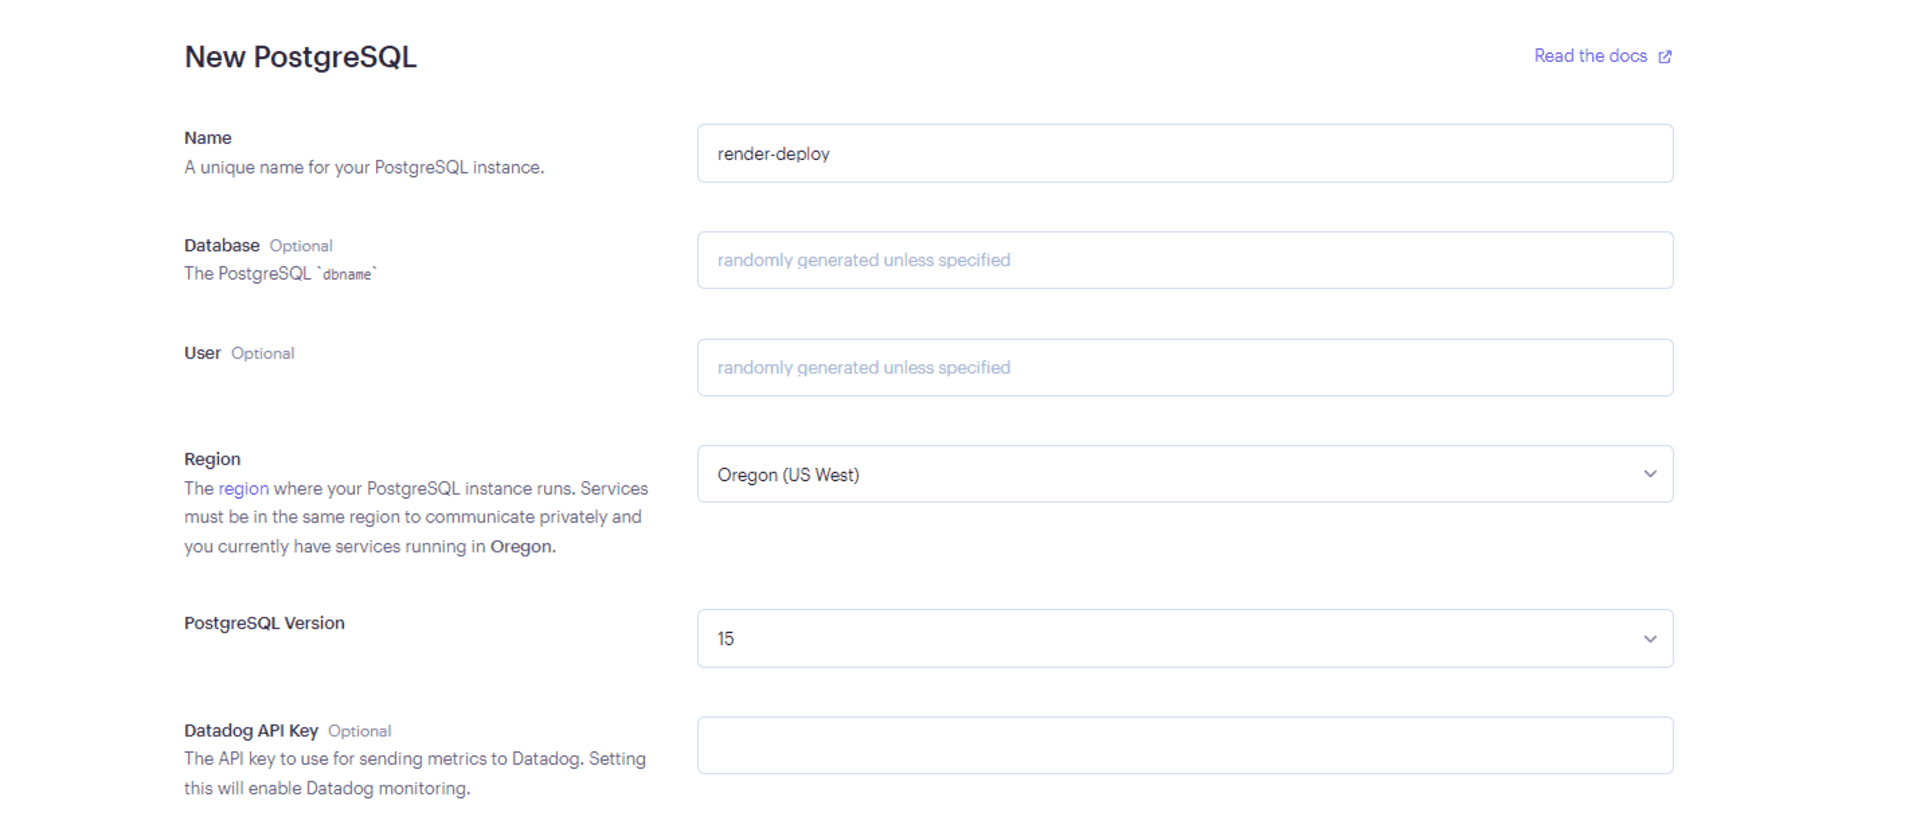
Task: Click into the Database name input
Action: pyautogui.click(x=1184, y=260)
